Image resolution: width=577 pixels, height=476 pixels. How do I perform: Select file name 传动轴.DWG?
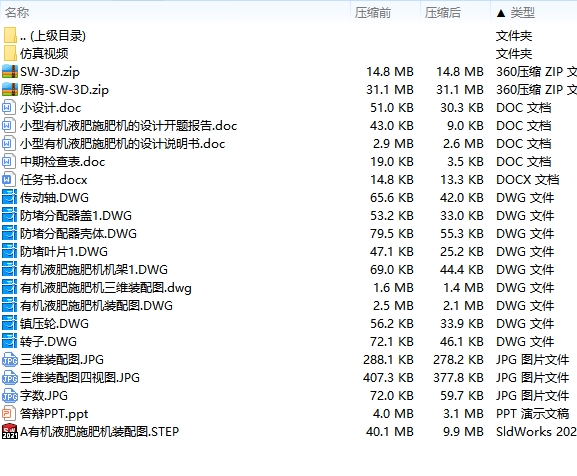point(54,198)
